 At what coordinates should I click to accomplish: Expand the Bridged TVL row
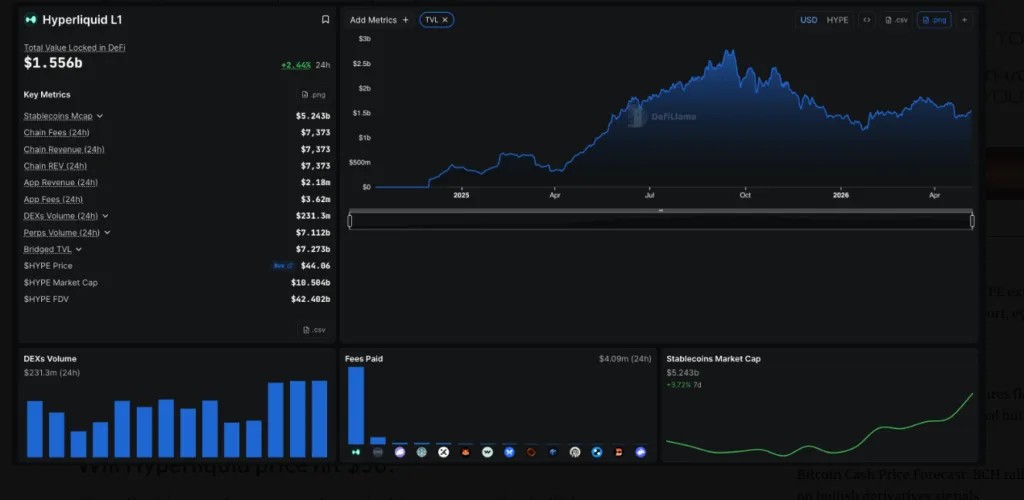coord(78,249)
